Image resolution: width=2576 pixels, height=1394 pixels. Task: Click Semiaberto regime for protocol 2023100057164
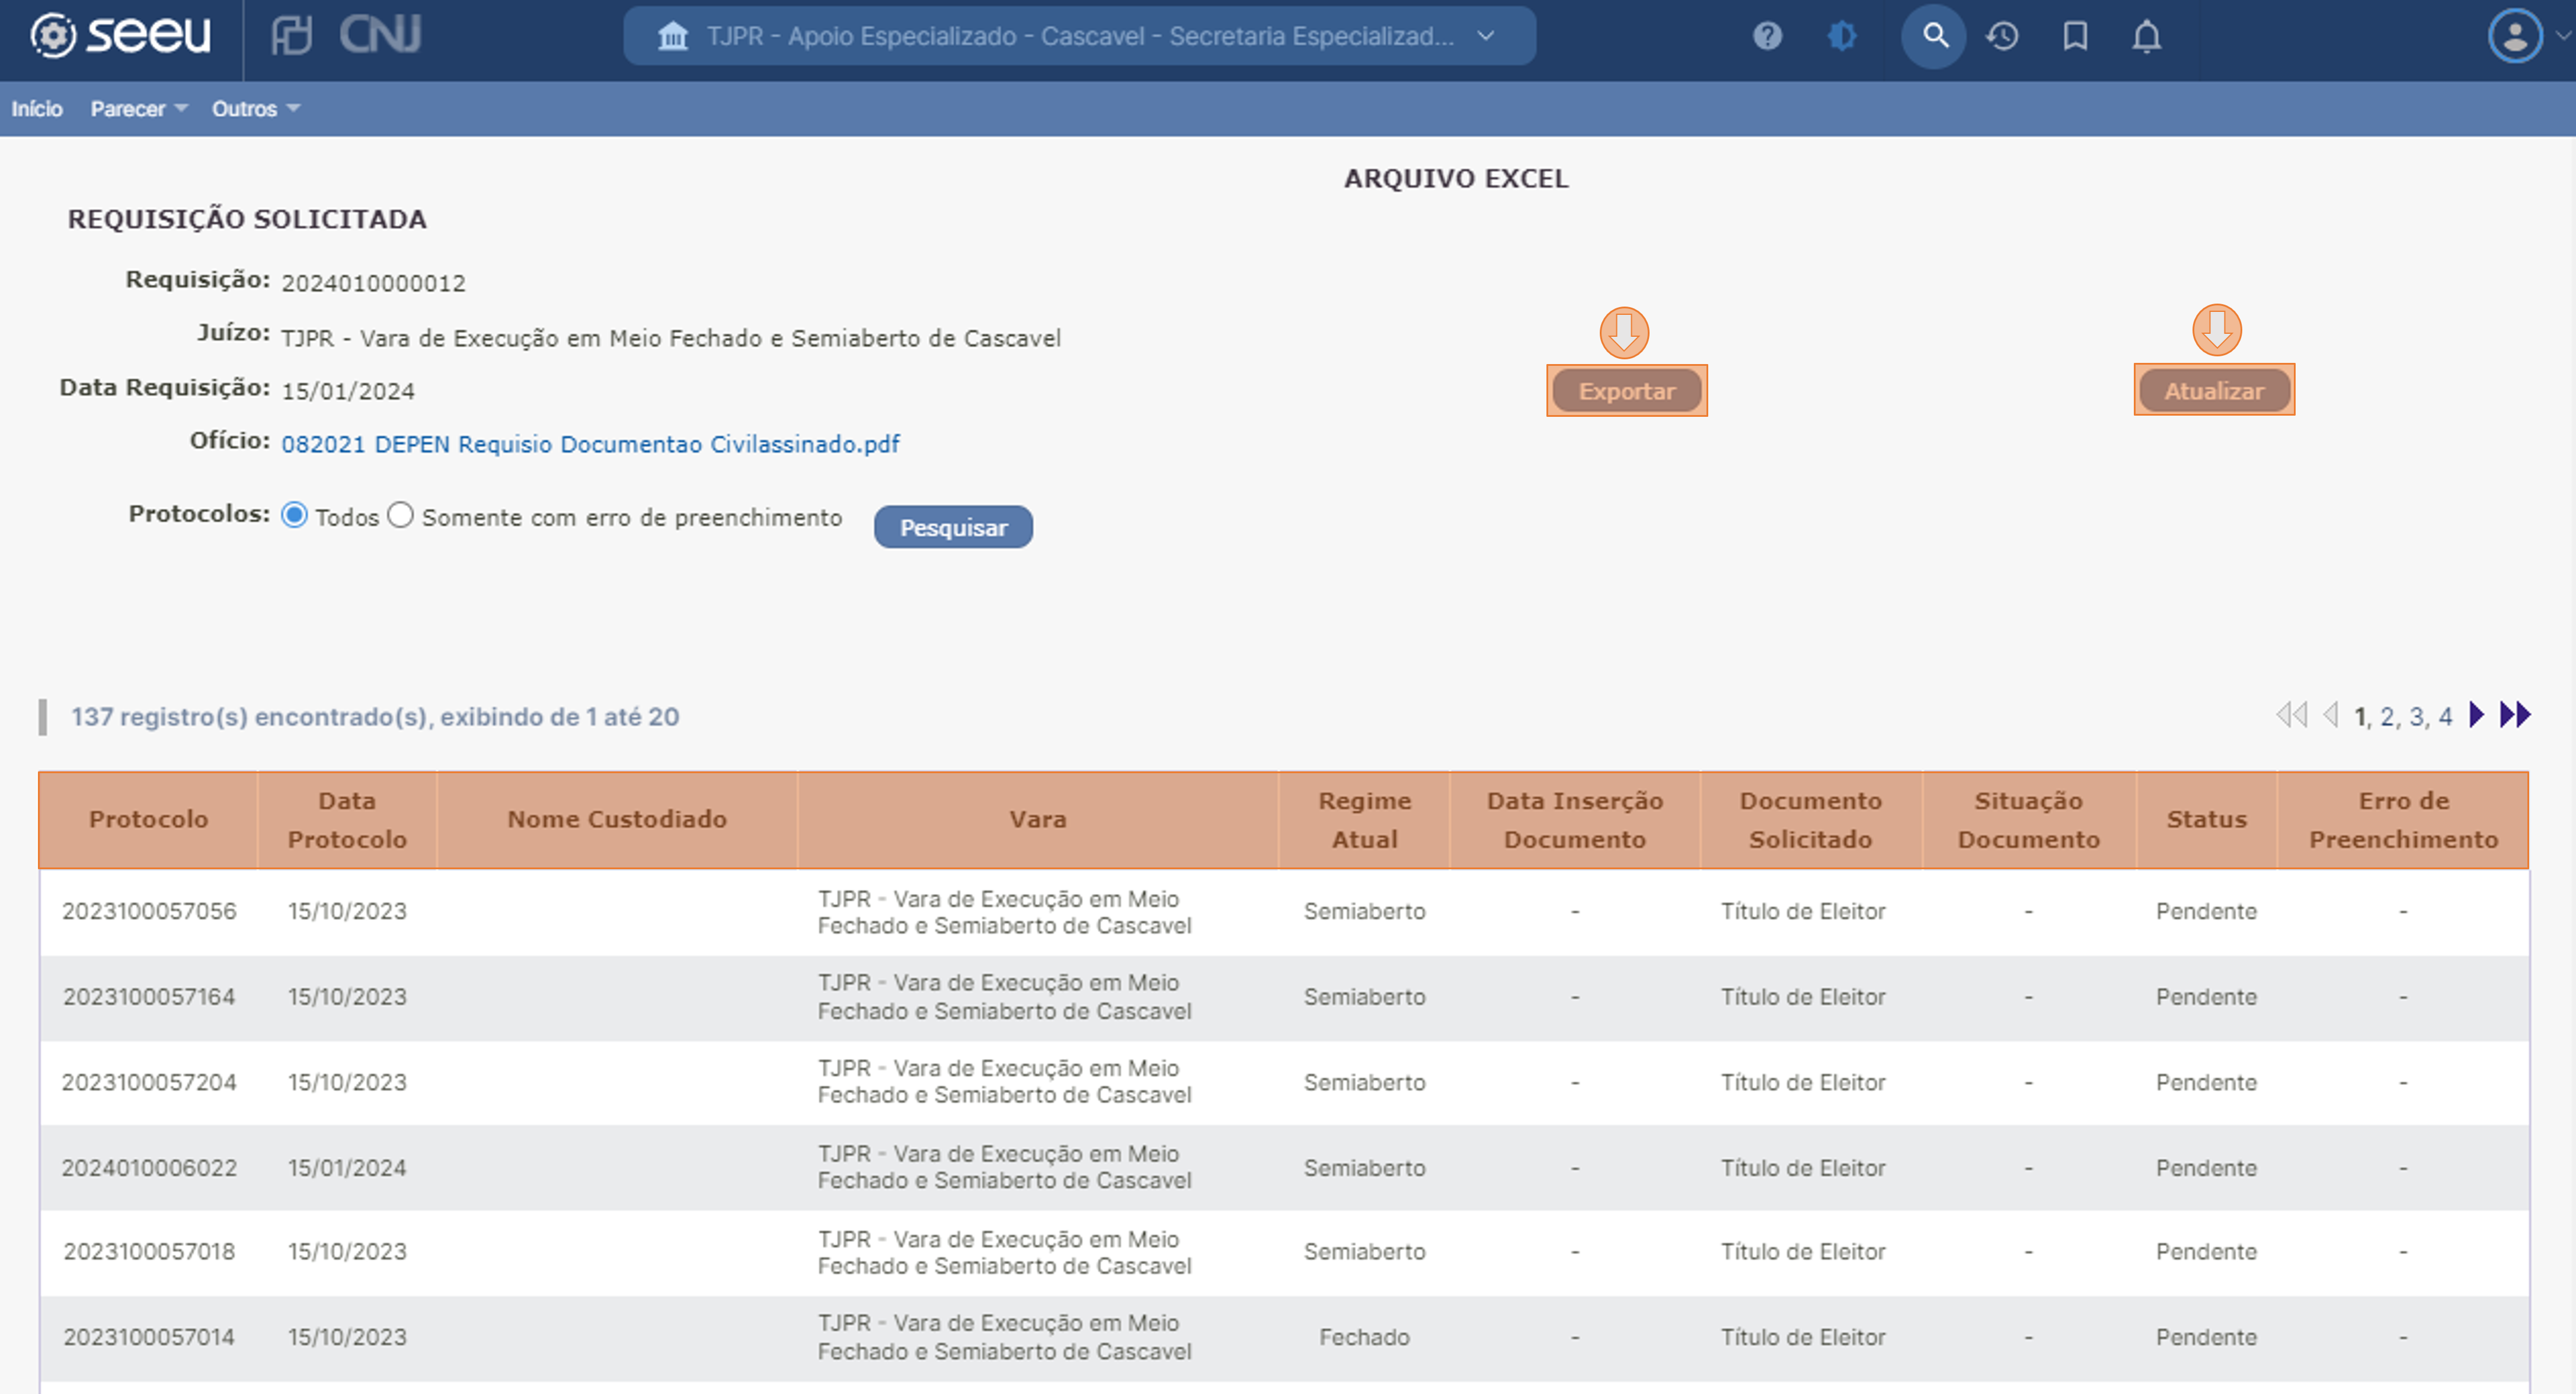click(1364, 997)
